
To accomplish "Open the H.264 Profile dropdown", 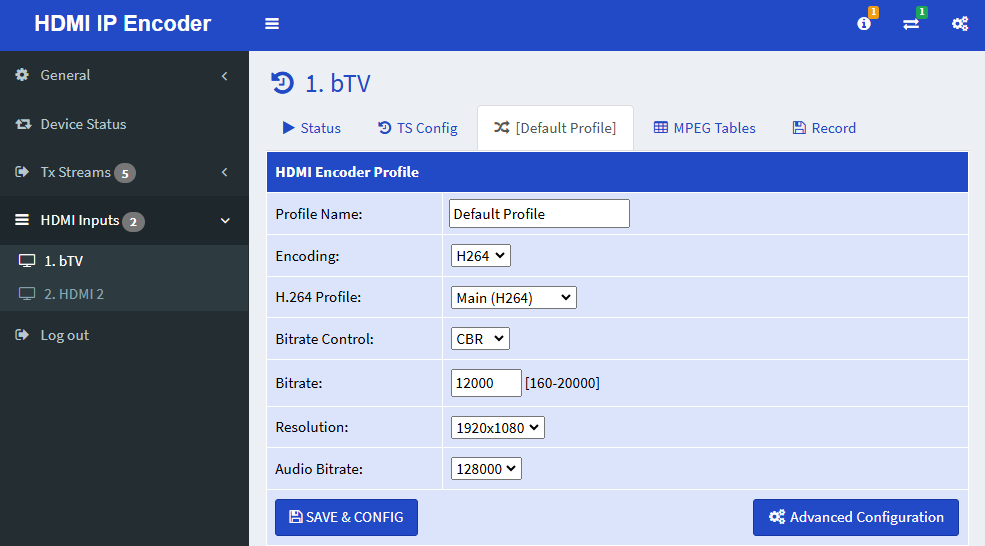I will pyautogui.click(x=514, y=298).
